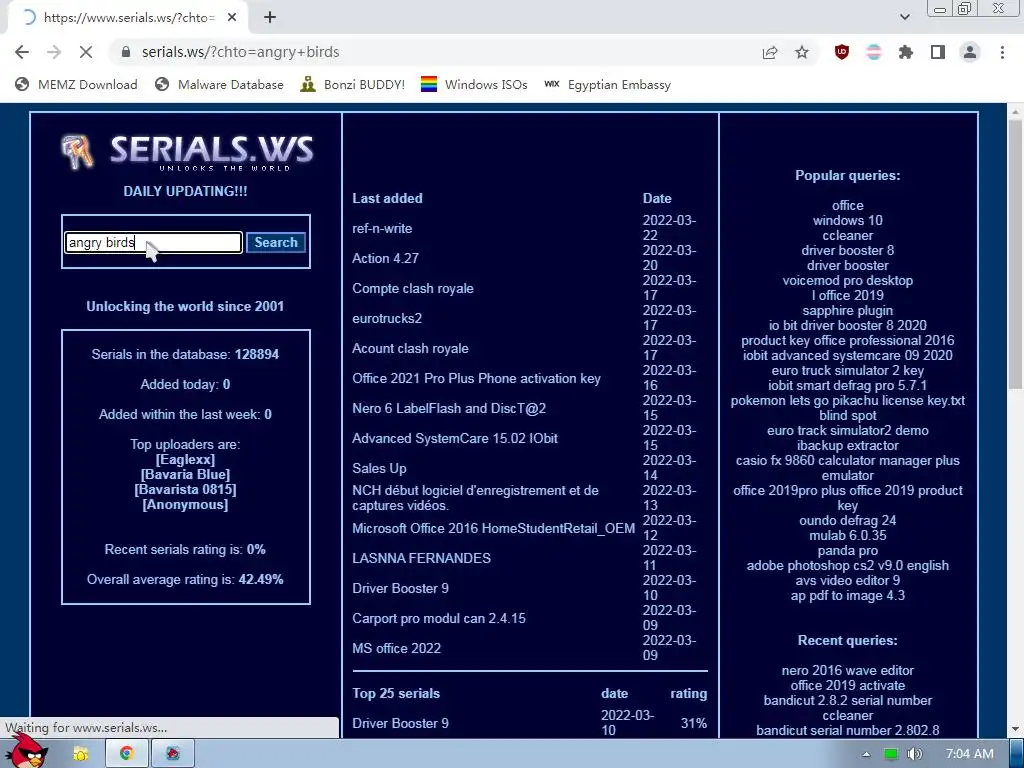Open Extensions puzzle menu
The height and width of the screenshot is (768, 1024).
coord(906,52)
